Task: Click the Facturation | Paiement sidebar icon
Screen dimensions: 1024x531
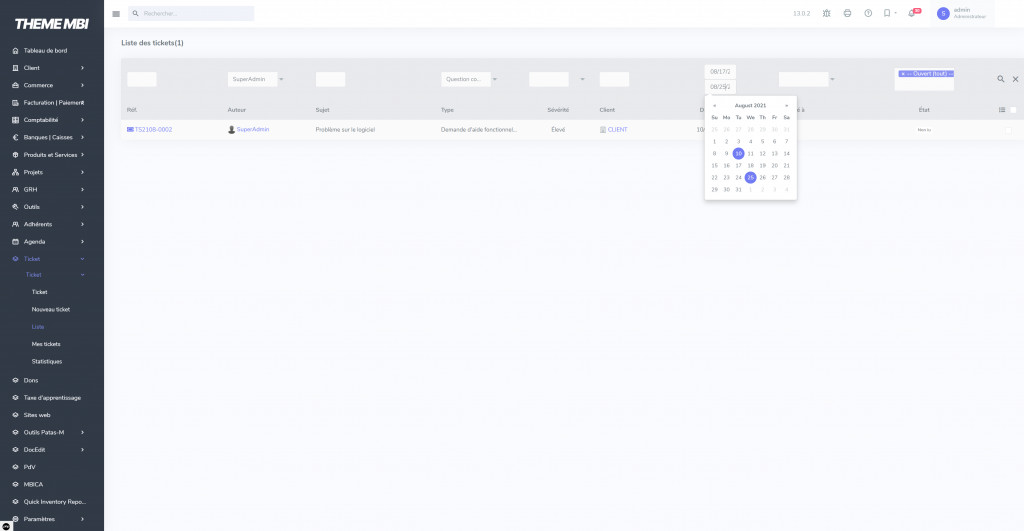Action: (x=16, y=103)
